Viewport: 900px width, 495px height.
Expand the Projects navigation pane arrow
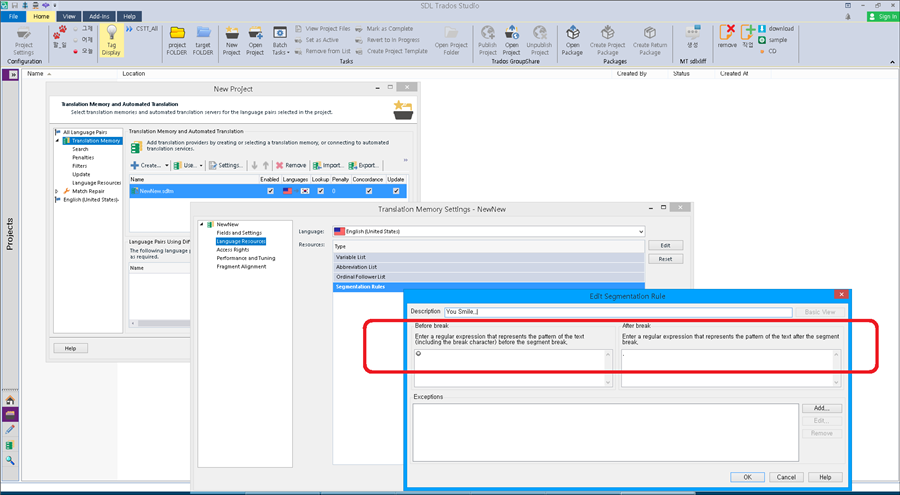pyautogui.click(x=11, y=75)
